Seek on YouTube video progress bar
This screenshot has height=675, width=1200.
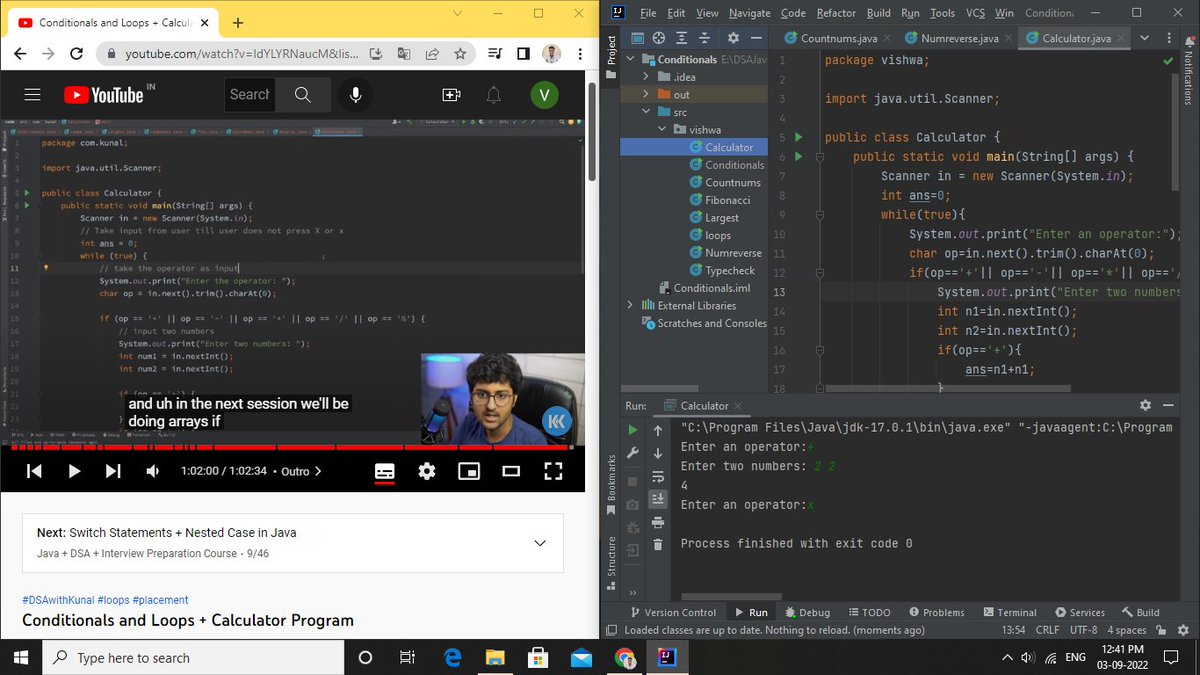point(292,447)
